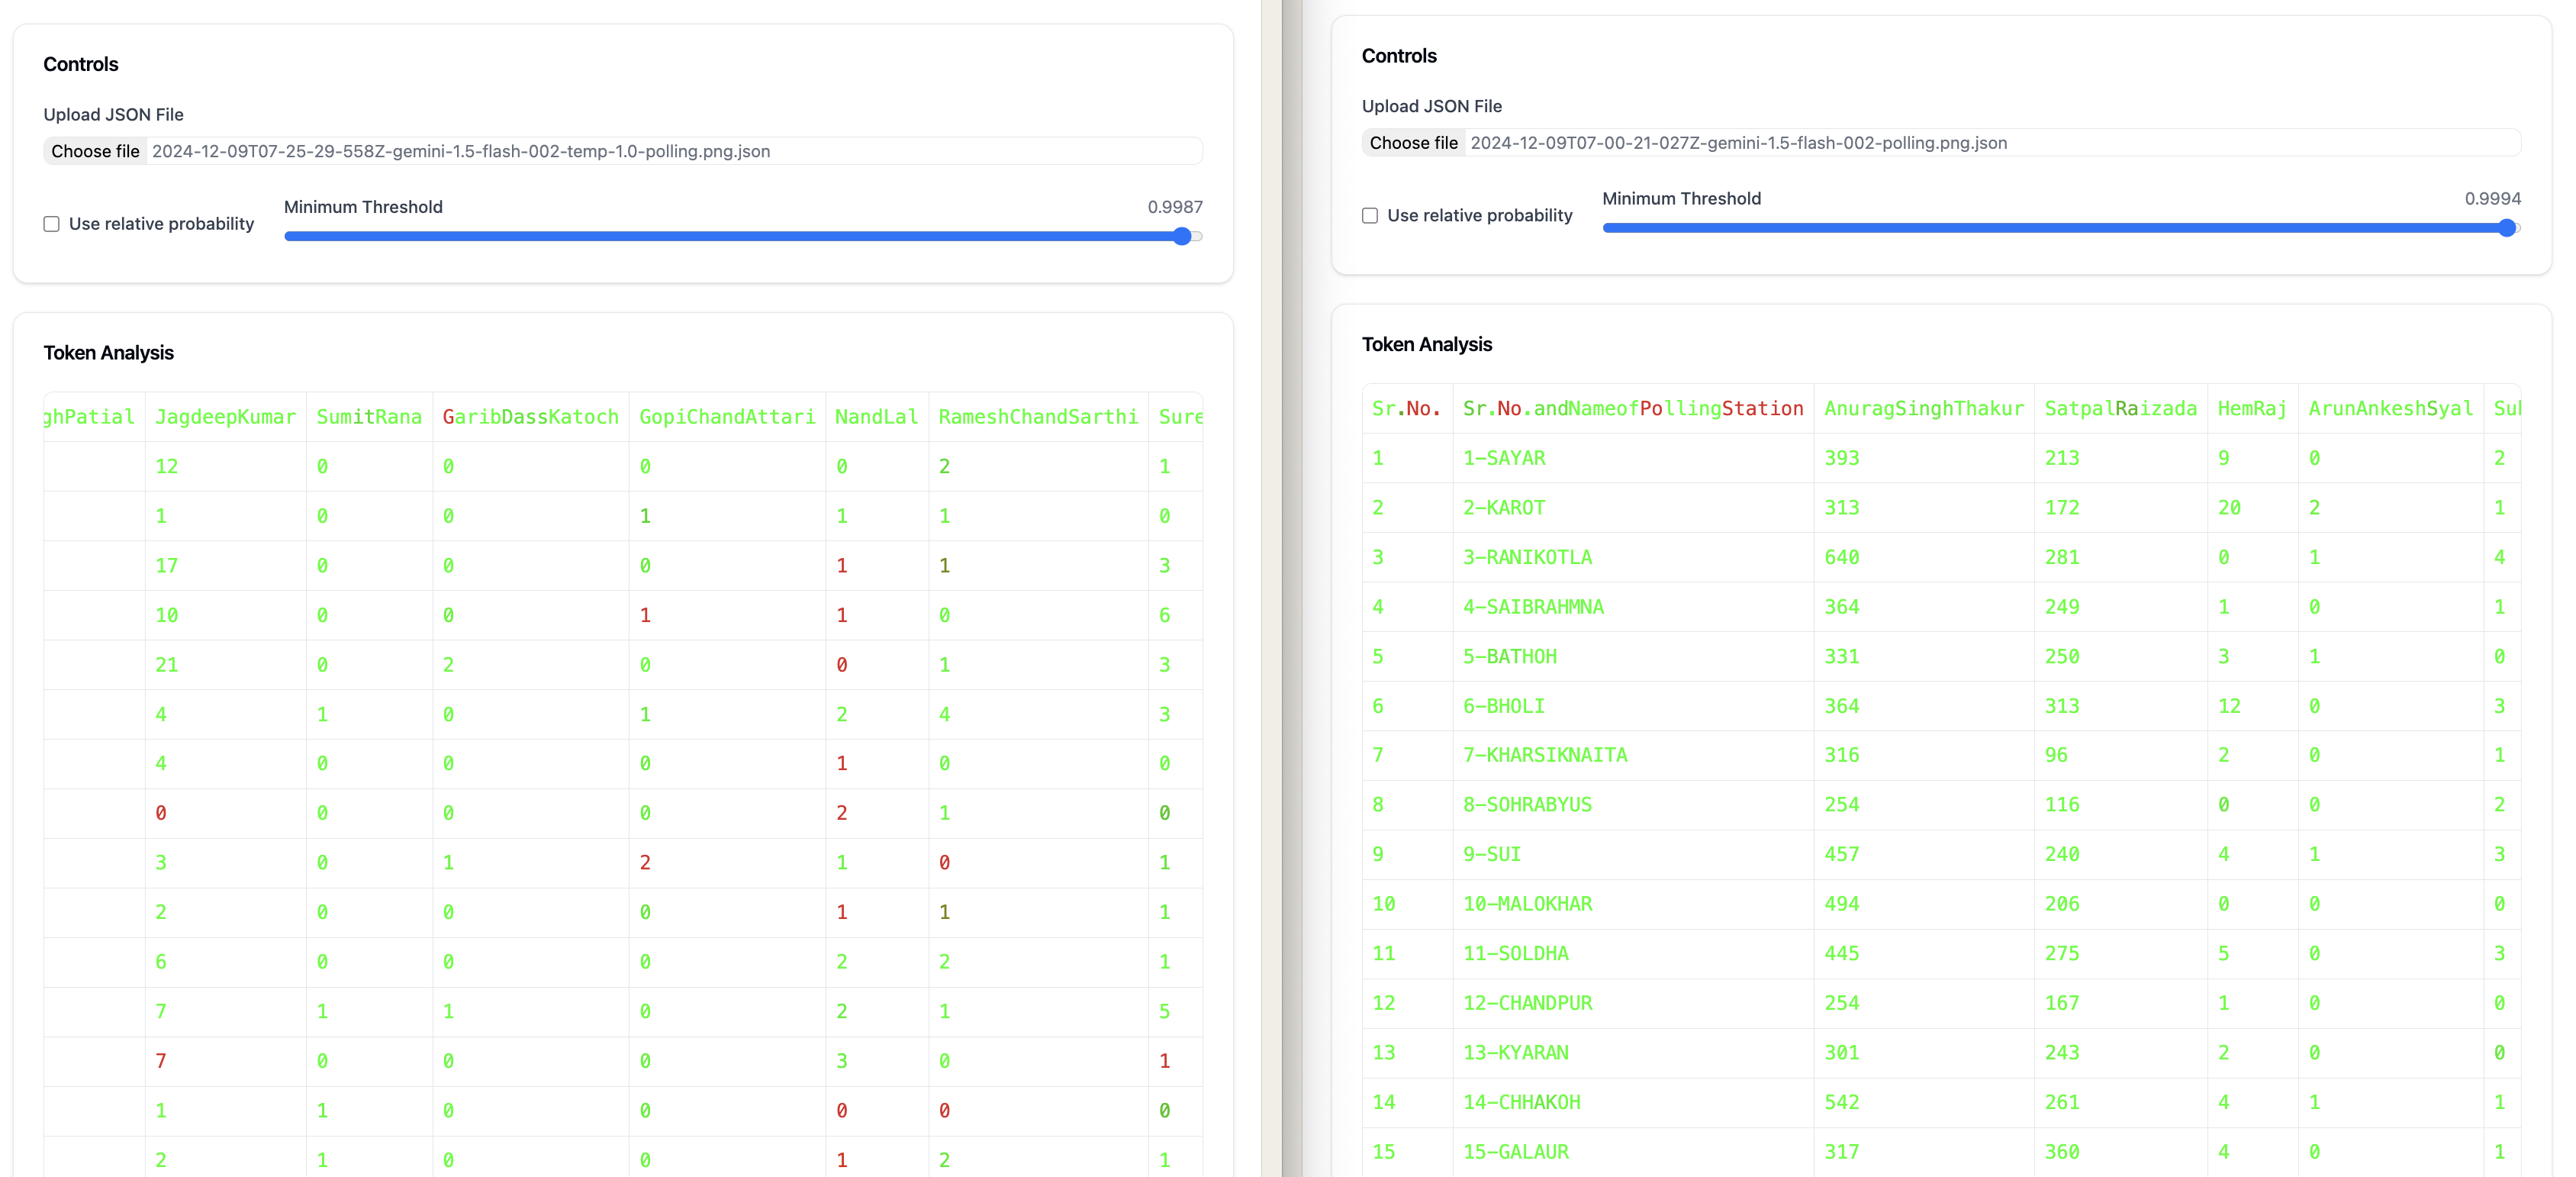This screenshot has width=2576, height=1177.
Task: Click HemRaj column header
Action: 2251,409
